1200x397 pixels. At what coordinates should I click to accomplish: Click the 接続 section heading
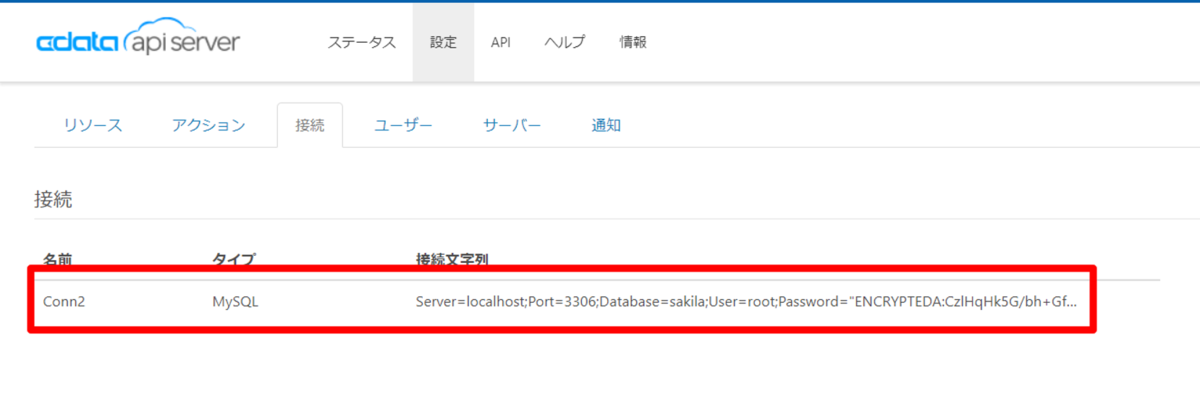[x=53, y=199]
